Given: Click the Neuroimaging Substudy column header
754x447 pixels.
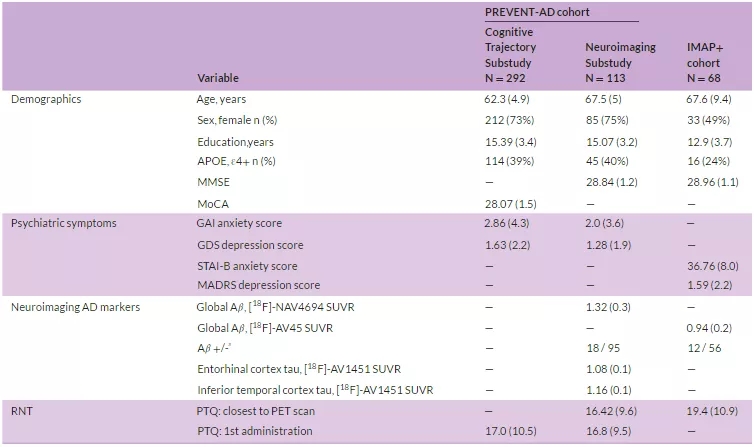Looking at the screenshot, I should pos(620,62).
